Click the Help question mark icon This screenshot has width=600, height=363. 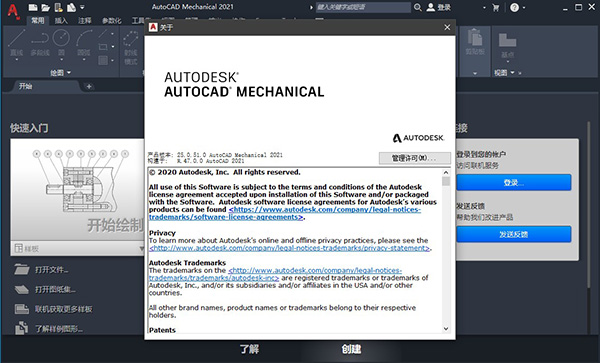(x=514, y=7)
